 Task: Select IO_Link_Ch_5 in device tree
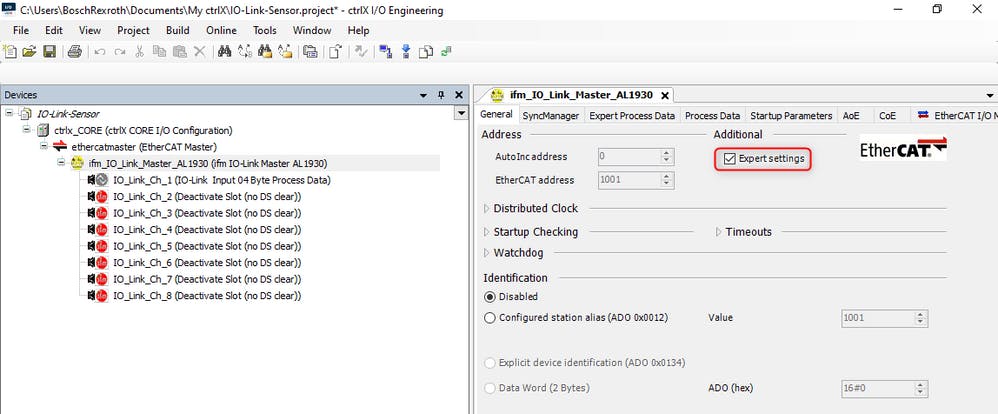point(207,246)
